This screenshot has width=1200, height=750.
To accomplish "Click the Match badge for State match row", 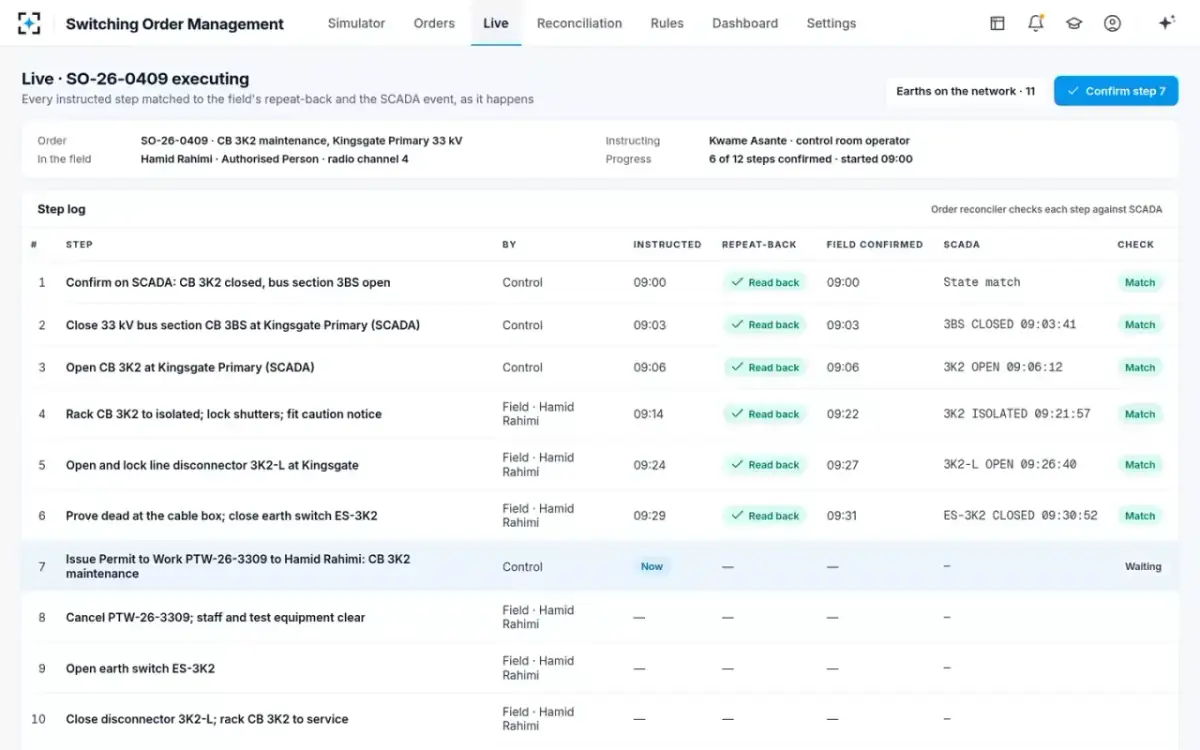I will [1140, 283].
